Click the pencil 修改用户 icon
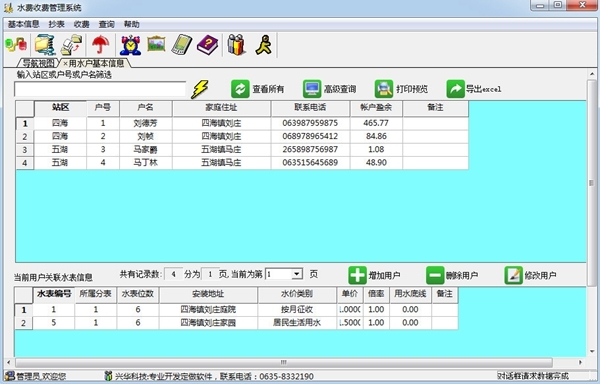 pyautogui.click(x=513, y=275)
